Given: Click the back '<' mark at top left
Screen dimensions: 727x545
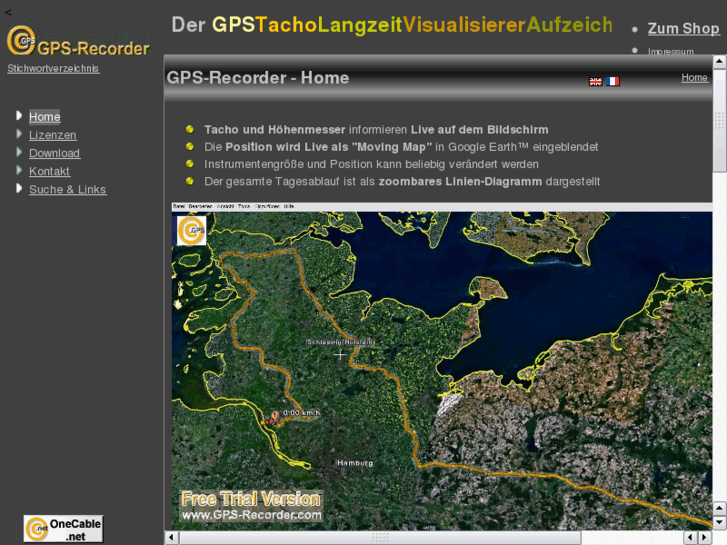Looking at the screenshot, I should click(8, 13).
